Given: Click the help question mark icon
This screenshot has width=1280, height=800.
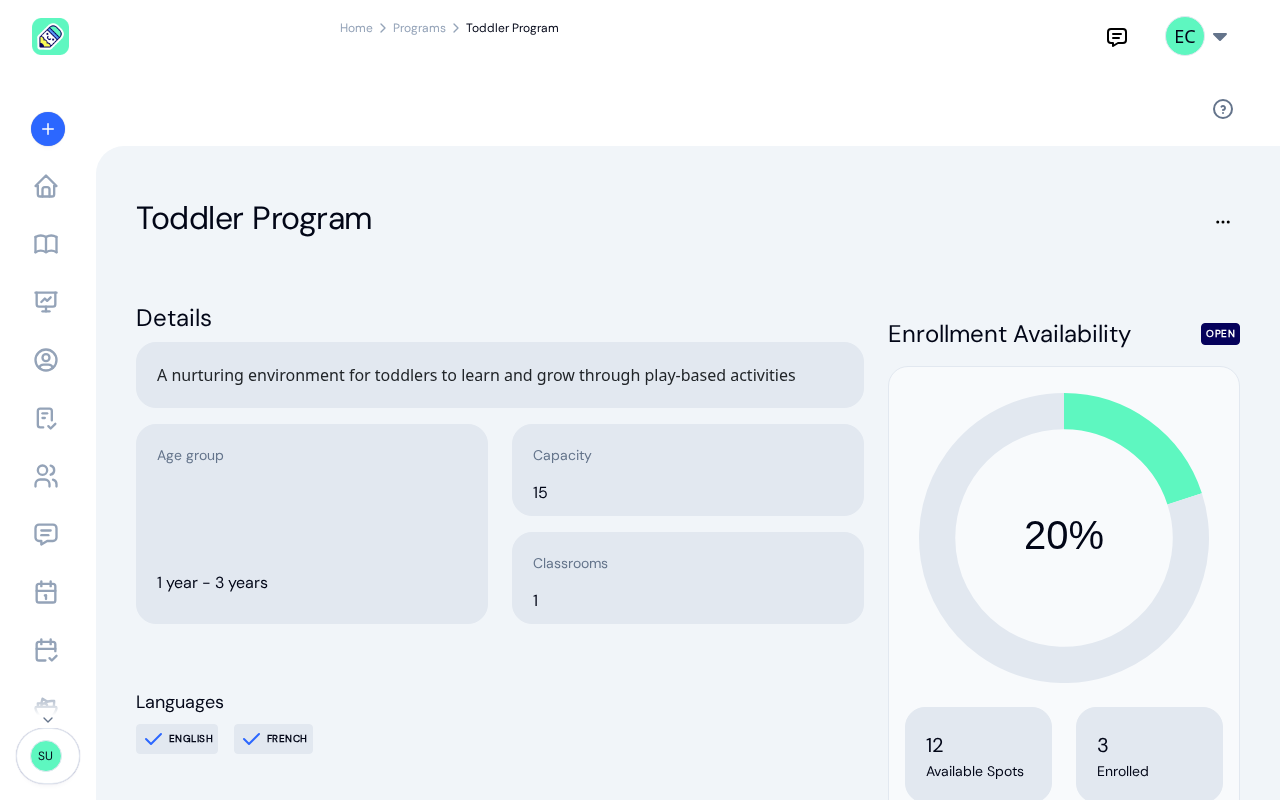Looking at the screenshot, I should pos(1223,109).
